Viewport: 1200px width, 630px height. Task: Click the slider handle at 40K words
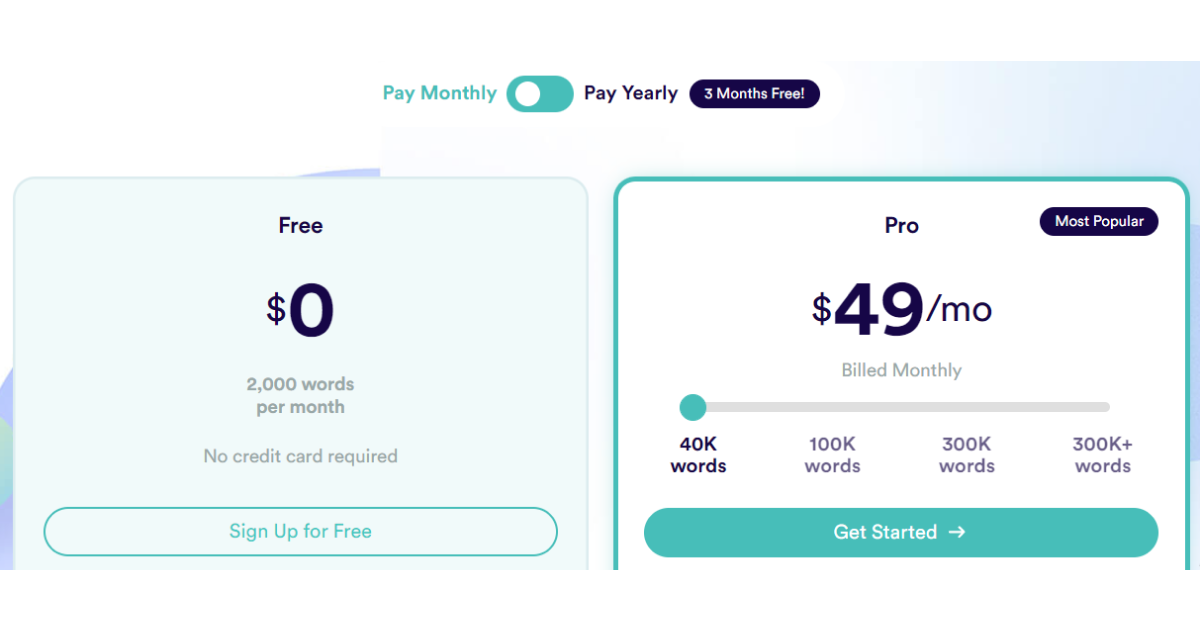pos(693,407)
